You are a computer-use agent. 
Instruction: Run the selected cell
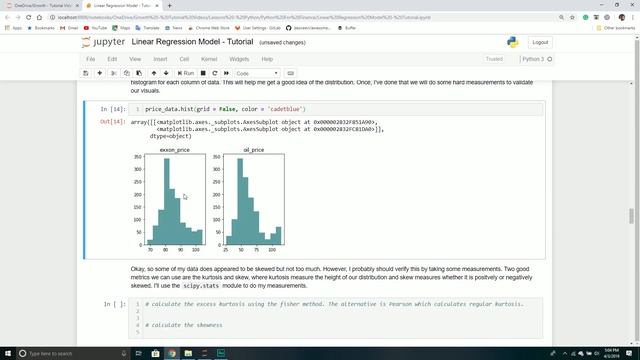click(186, 73)
